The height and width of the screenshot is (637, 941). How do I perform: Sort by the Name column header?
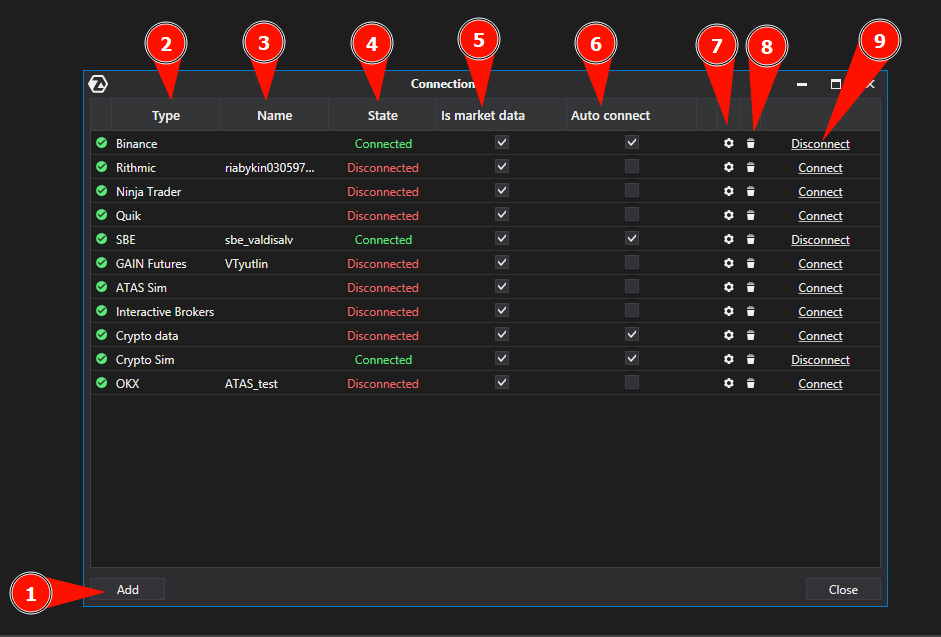pyautogui.click(x=274, y=115)
